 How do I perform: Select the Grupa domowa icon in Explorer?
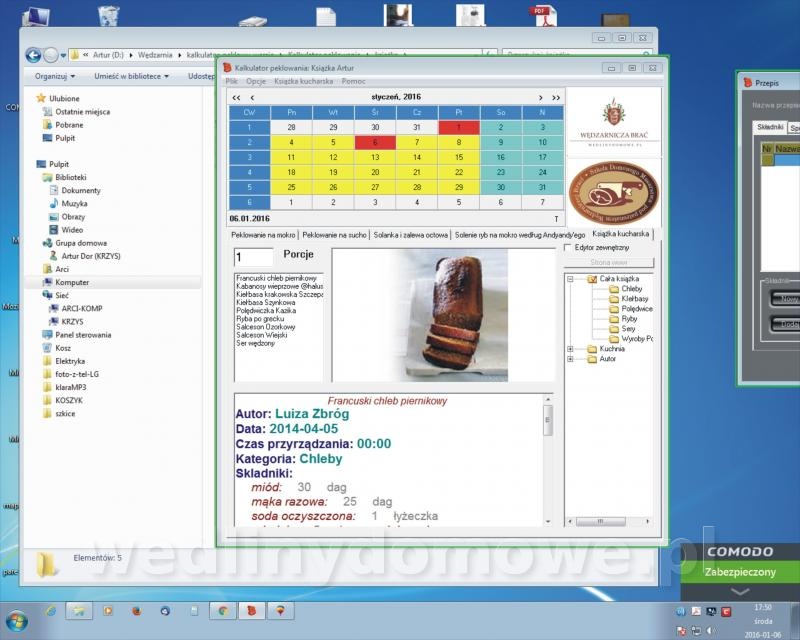pos(47,243)
